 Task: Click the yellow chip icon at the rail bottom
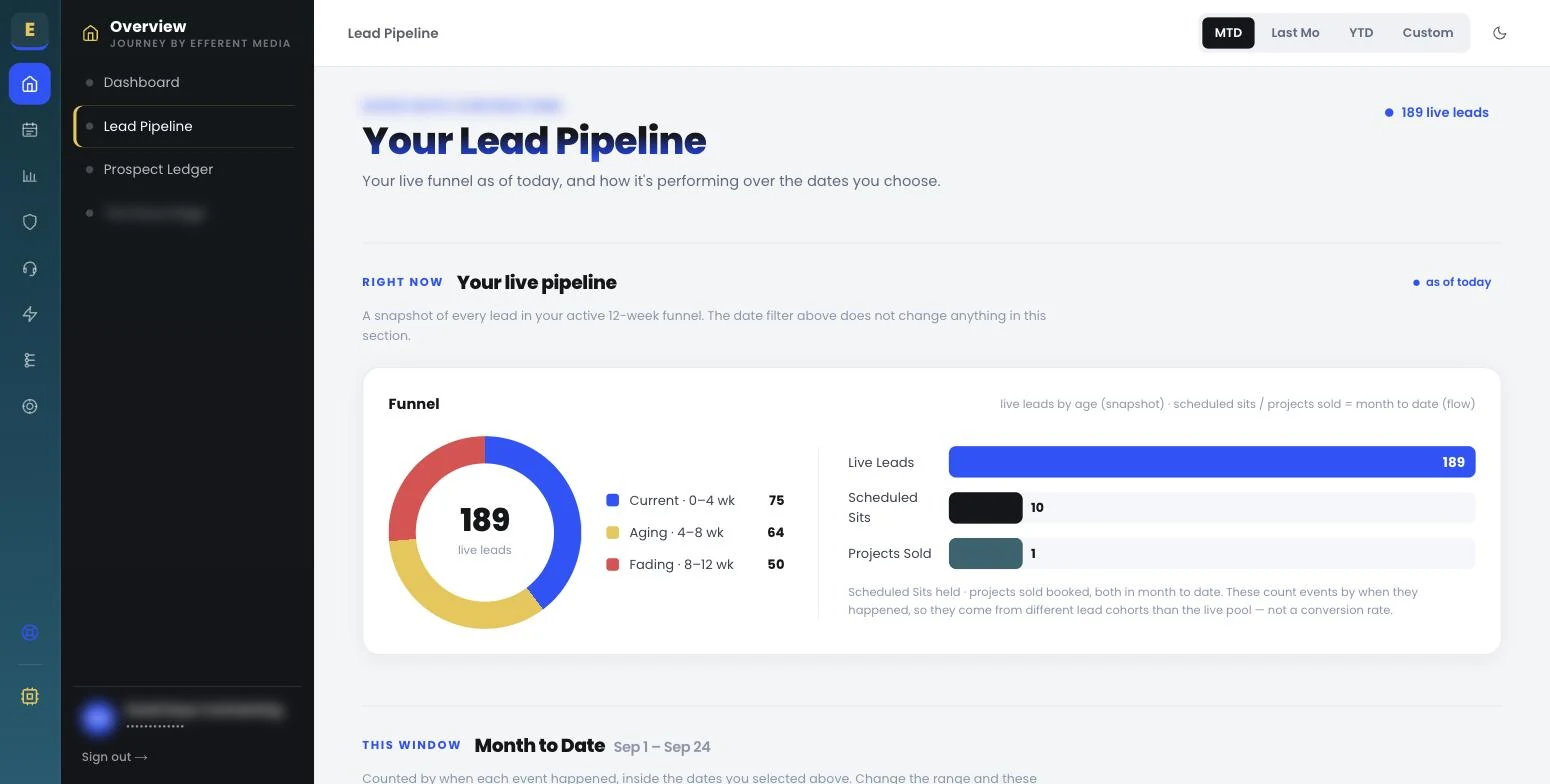[30, 696]
